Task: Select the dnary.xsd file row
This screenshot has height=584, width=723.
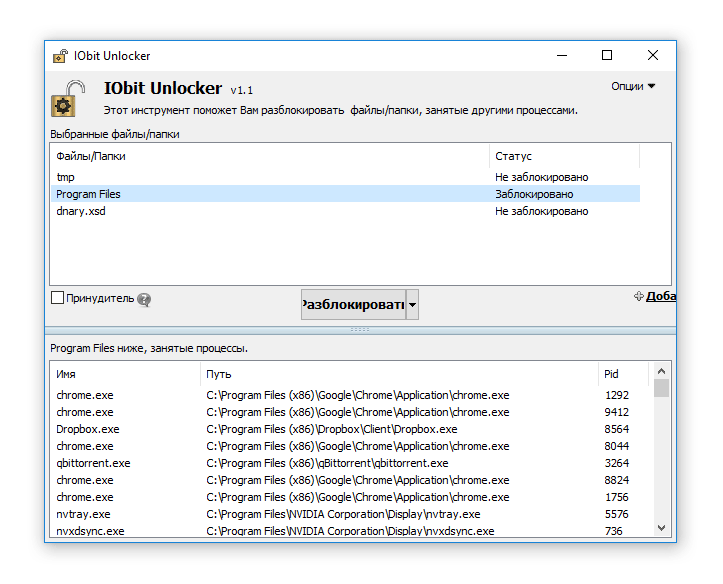Action: [345, 211]
